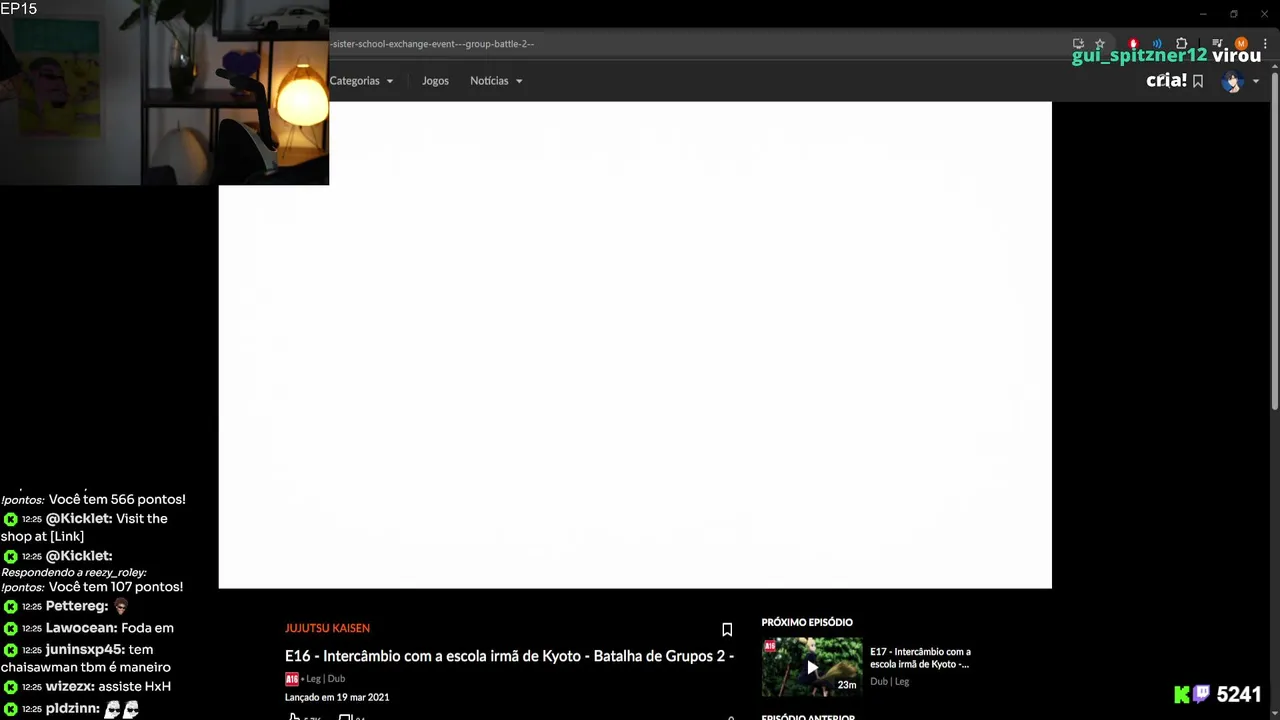Click the Pettereg chat username
1280x720 pixels.
tap(76, 606)
